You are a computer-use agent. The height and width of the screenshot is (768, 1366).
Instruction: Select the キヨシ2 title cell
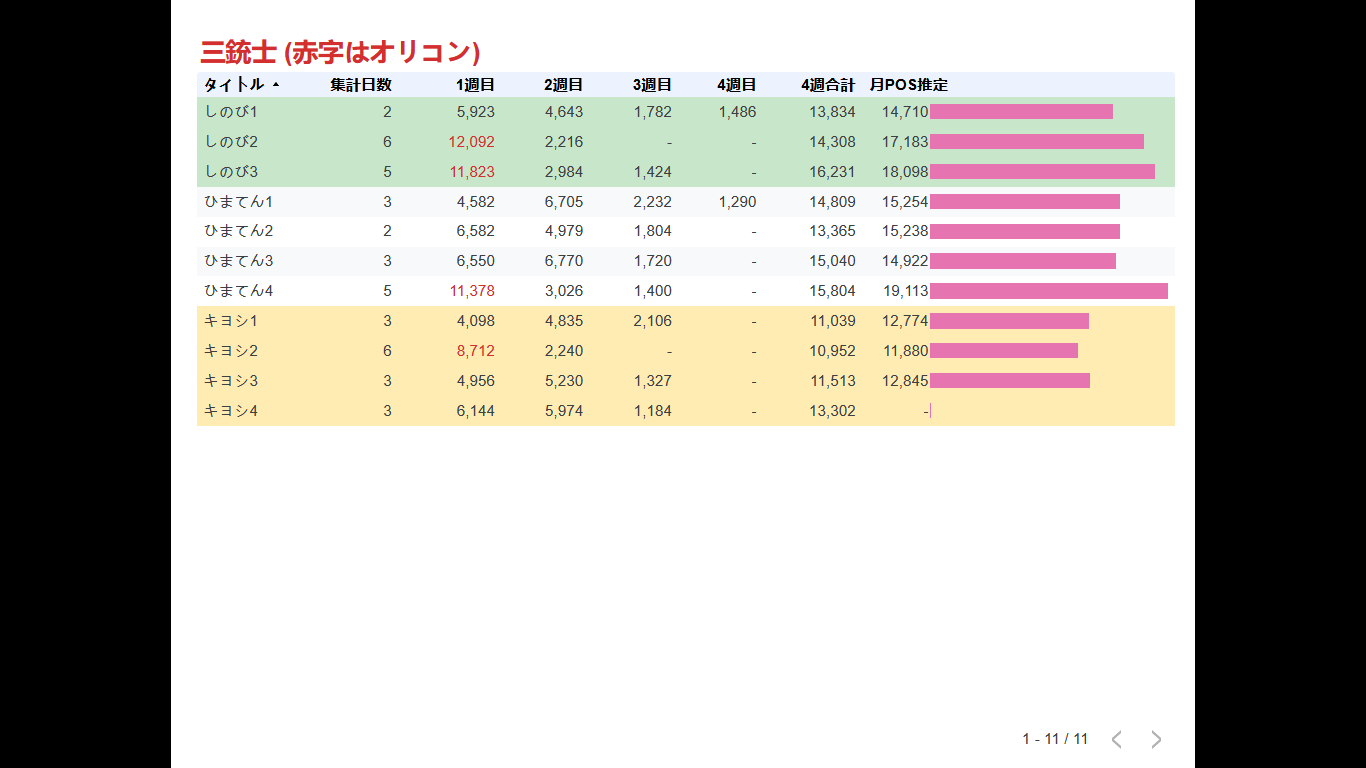pos(231,351)
